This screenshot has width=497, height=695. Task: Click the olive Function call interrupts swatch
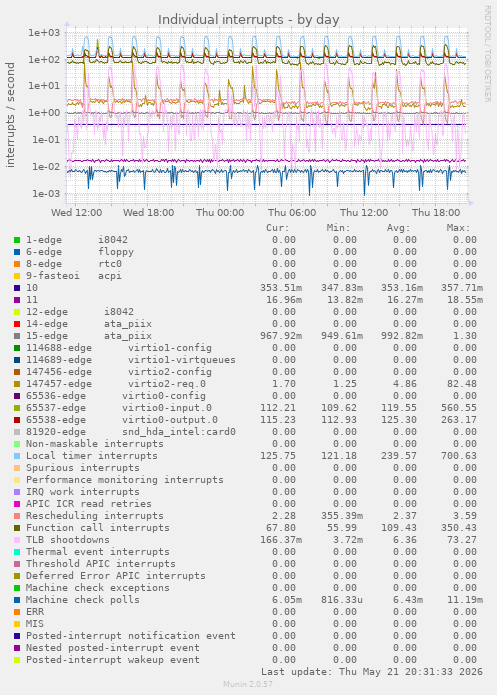pyautogui.click(x=17, y=528)
